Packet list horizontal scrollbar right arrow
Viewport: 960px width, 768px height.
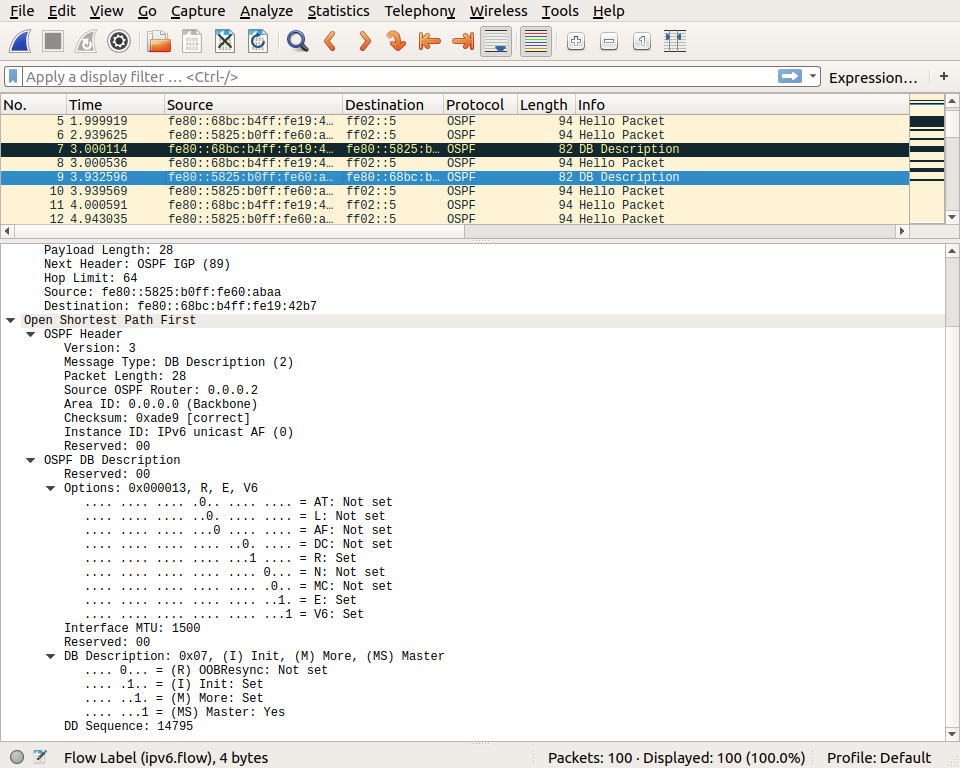[x=902, y=231]
